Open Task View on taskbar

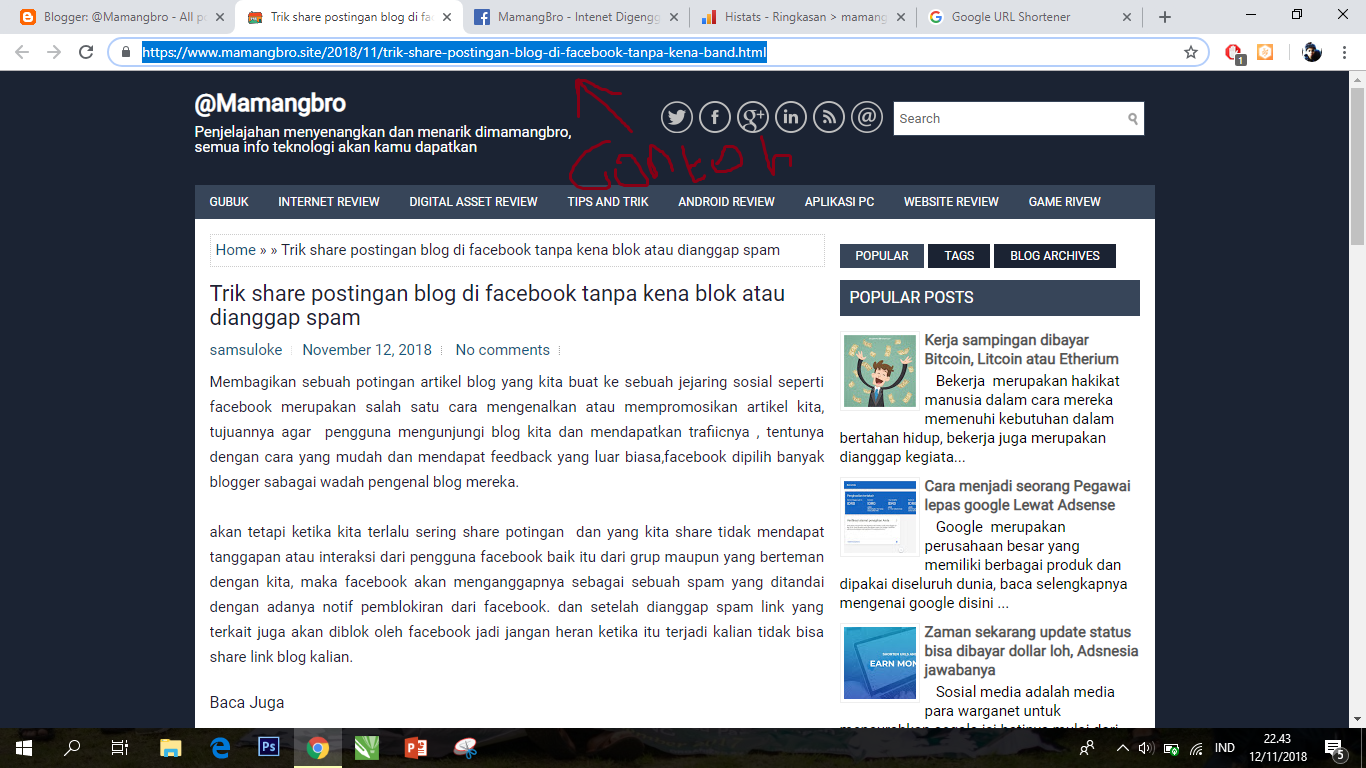point(120,748)
